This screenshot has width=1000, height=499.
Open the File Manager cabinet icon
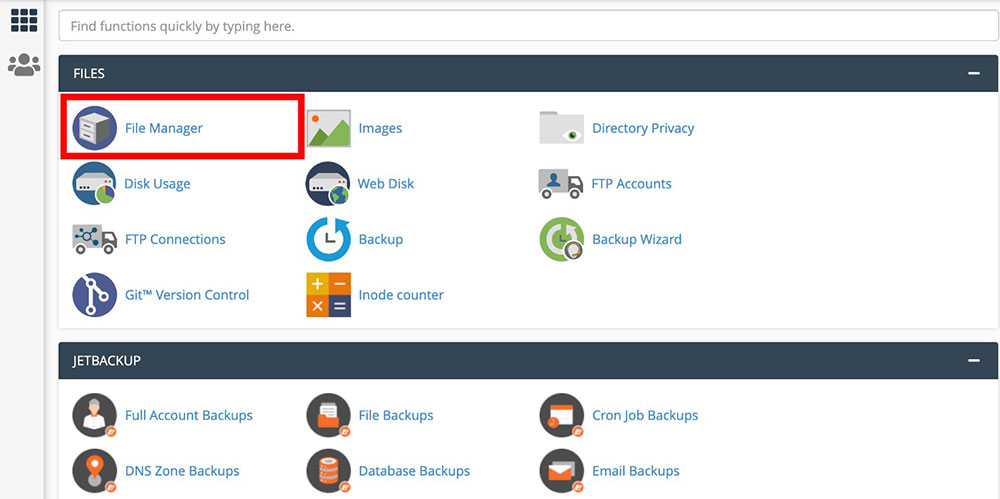pos(94,128)
